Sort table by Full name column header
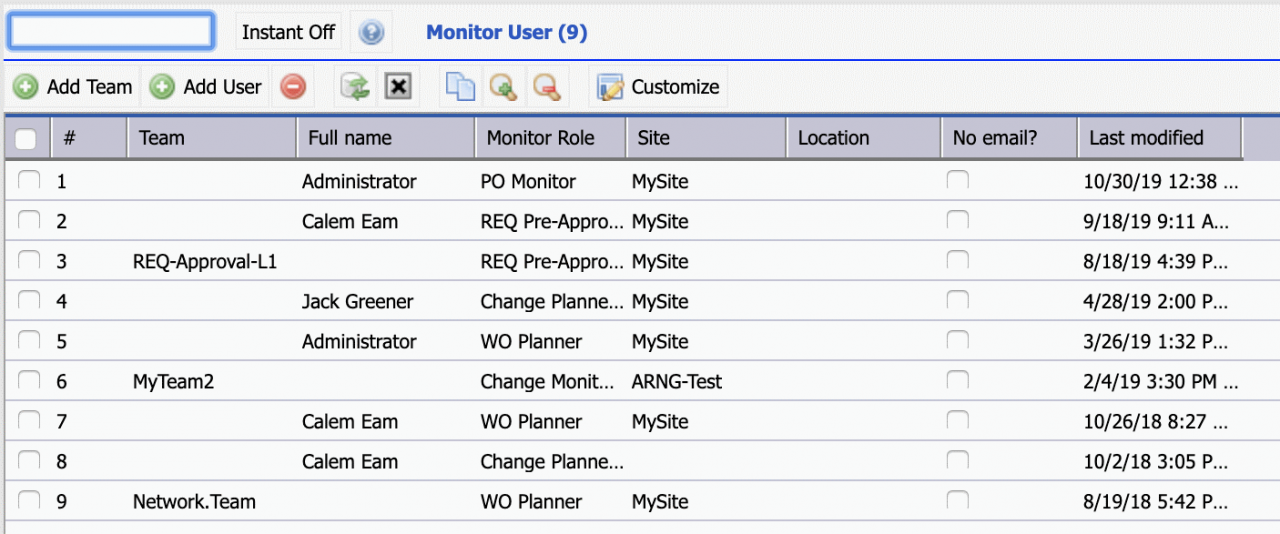The width and height of the screenshot is (1280, 534). click(x=350, y=138)
